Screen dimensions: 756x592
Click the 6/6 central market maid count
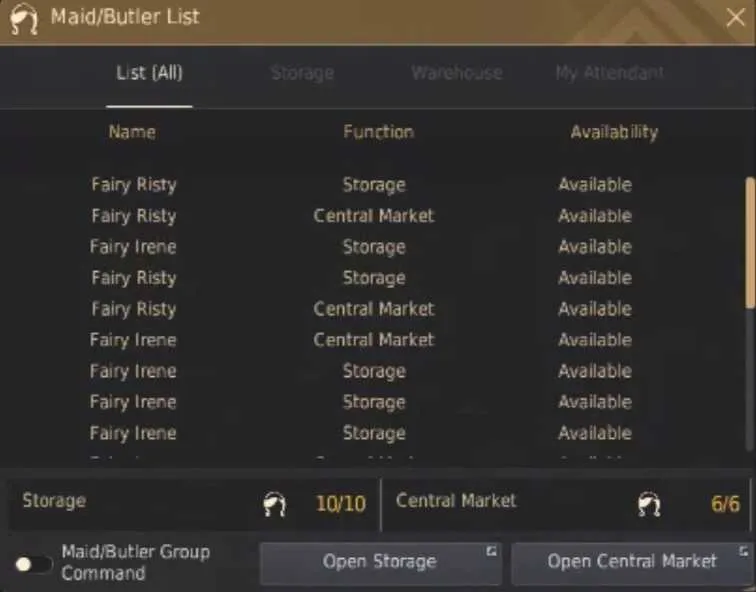(725, 504)
